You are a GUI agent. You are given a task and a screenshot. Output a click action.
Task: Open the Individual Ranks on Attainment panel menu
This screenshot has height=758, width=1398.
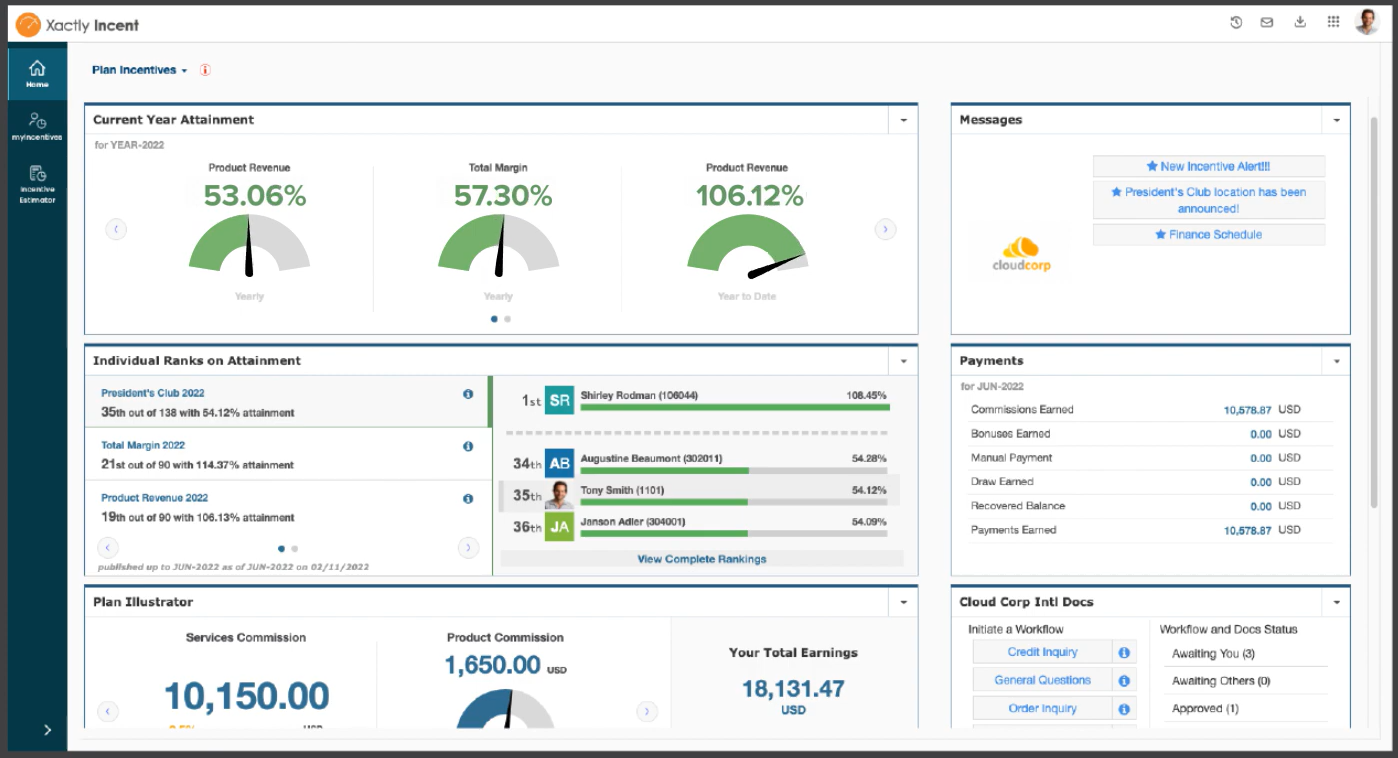(x=903, y=361)
